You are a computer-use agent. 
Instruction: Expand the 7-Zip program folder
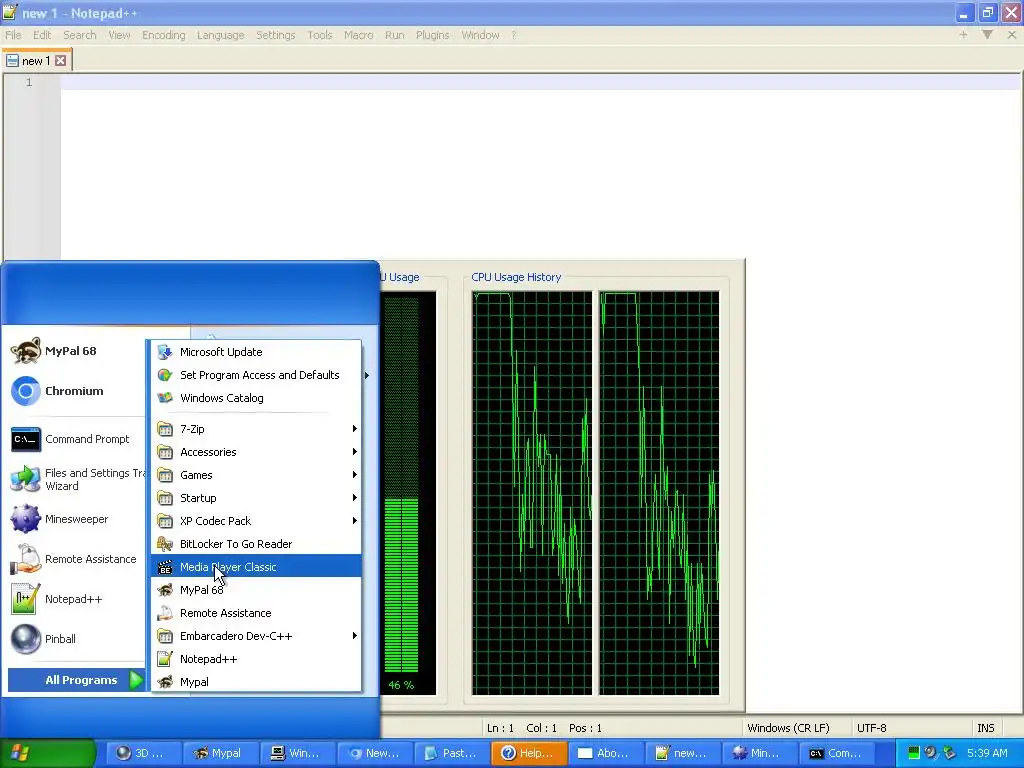pos(256,429)
